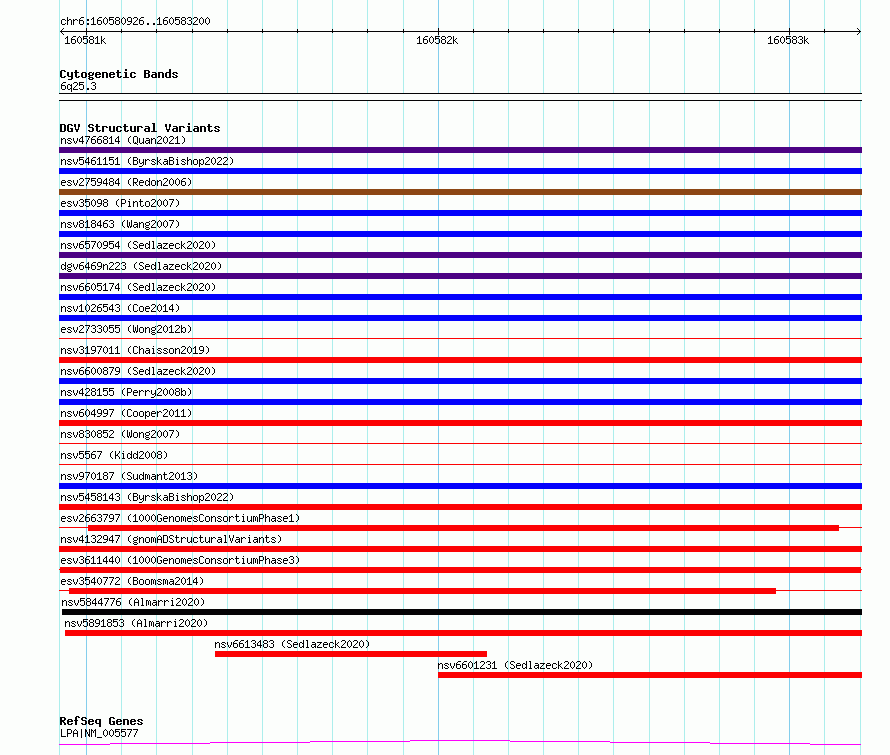Click the DGV Structural Variants track title
890x755 pixels.
pos(140,128)
